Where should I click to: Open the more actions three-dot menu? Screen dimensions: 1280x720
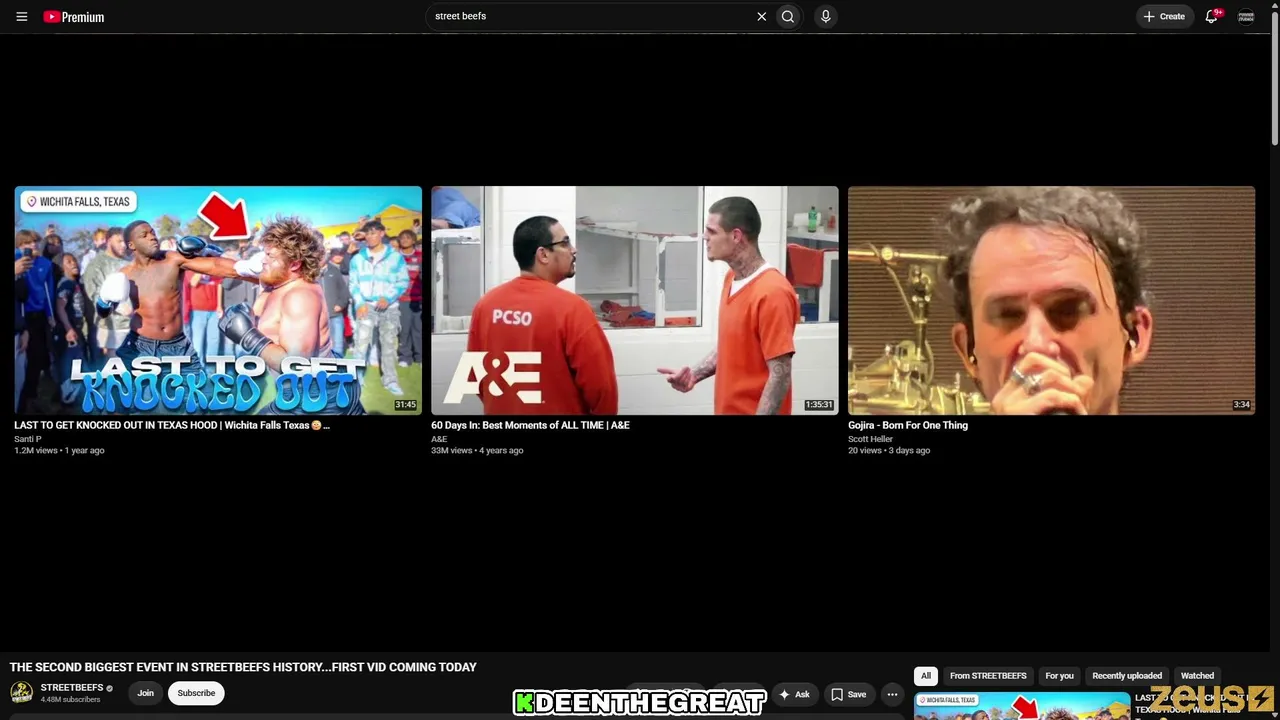click(892, 694)
